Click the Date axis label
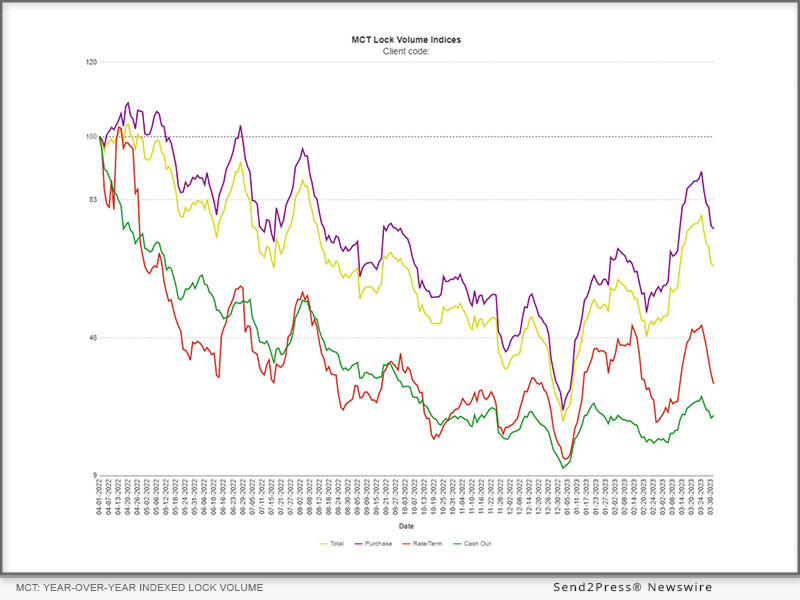800x600 pixels. point(406,525)
